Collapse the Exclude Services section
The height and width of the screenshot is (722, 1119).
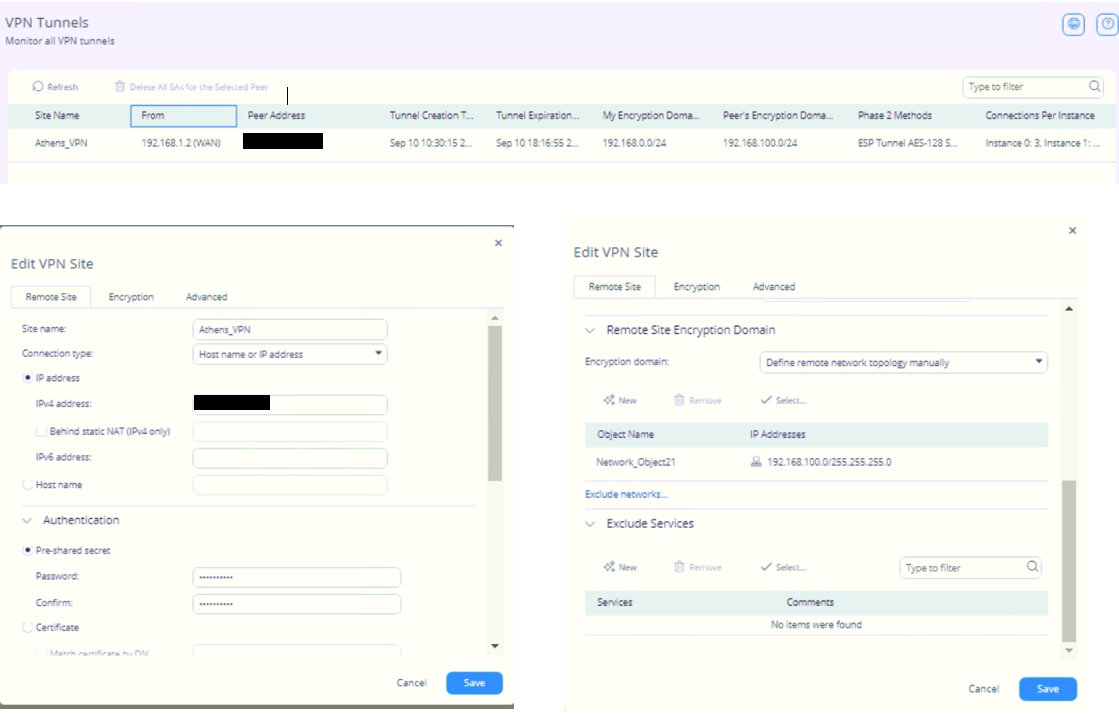click(590, 524)
